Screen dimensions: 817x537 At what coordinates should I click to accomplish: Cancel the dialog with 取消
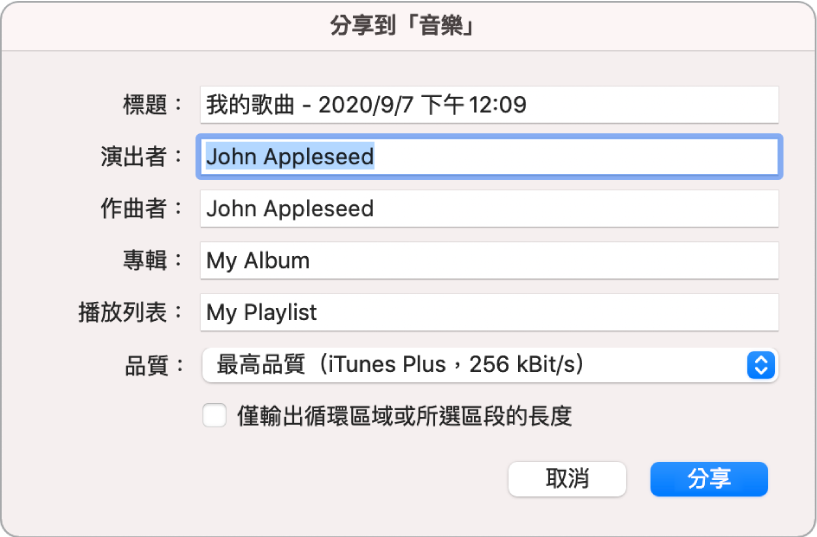click(567, 479)
